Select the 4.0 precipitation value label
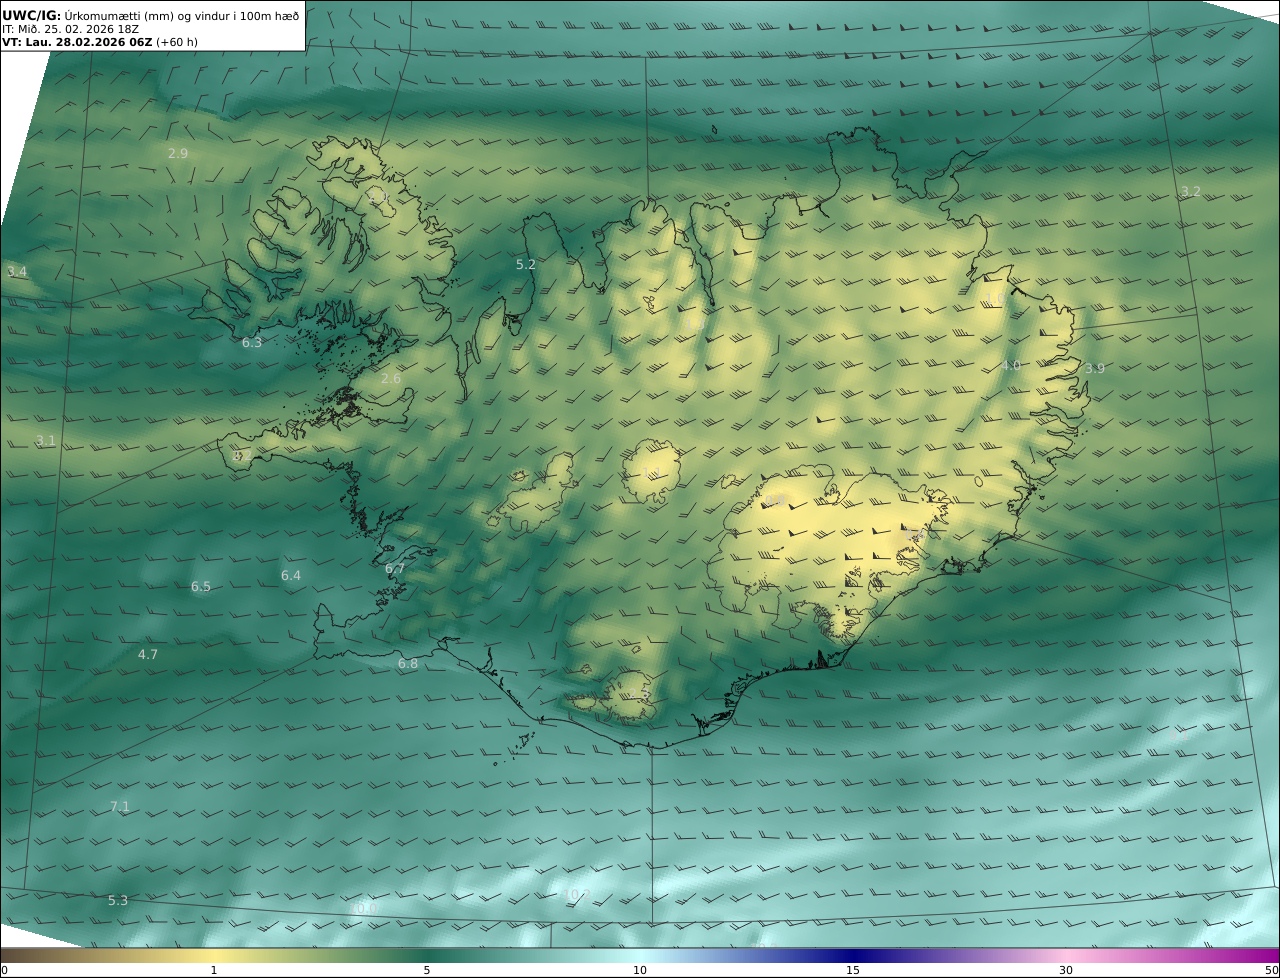1280x978 pixels. [x=1010, y=366]
